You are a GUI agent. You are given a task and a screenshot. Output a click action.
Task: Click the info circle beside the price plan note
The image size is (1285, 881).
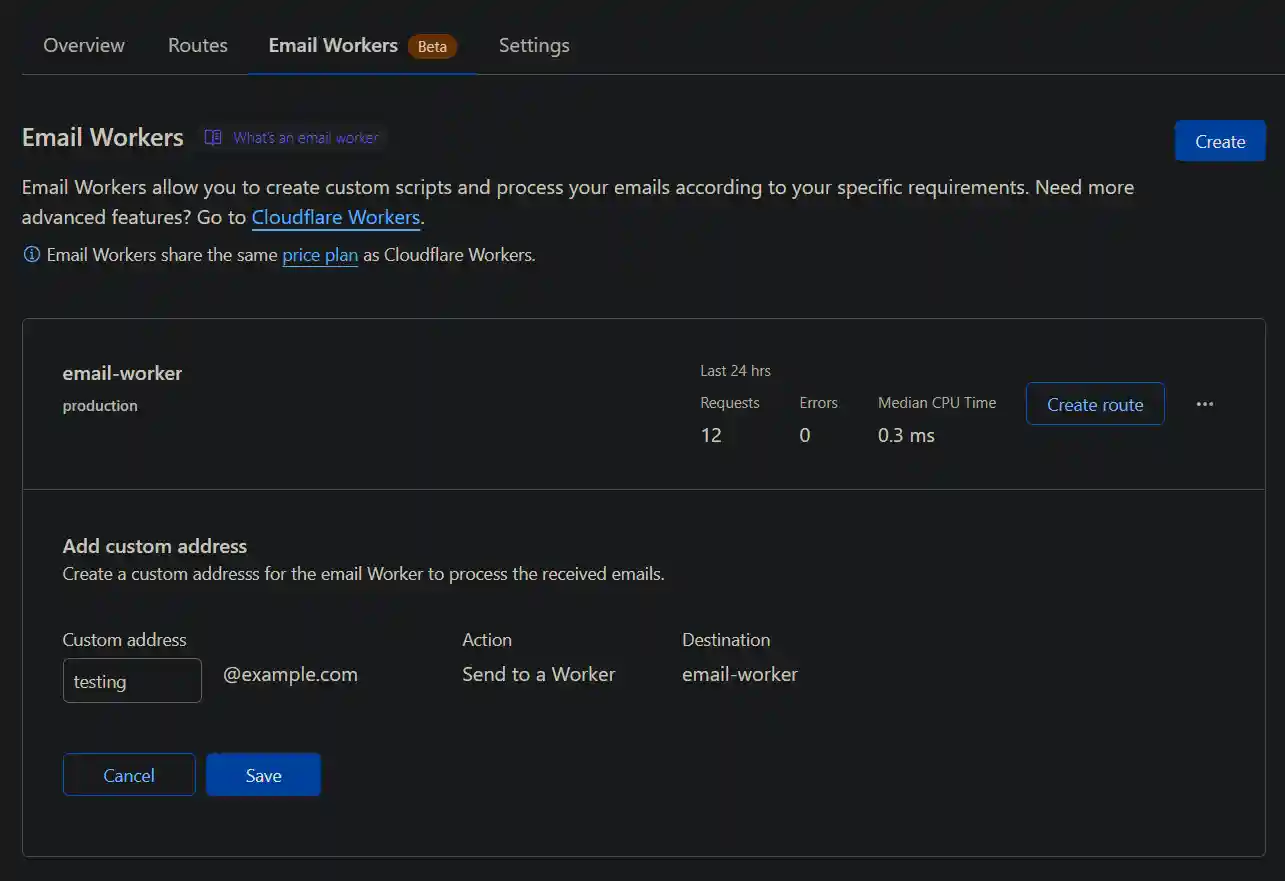[31, 255]
